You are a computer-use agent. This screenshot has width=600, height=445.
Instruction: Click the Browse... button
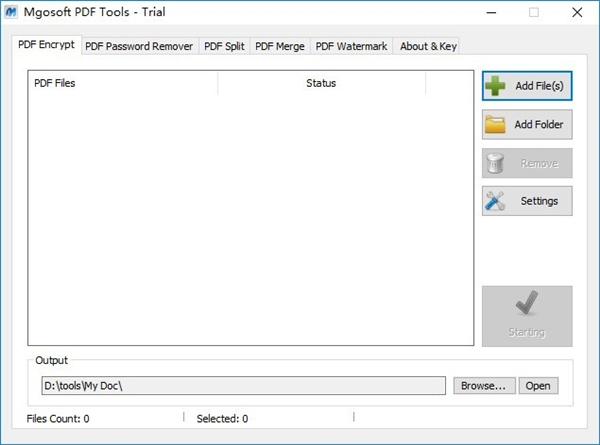(484, 386)
